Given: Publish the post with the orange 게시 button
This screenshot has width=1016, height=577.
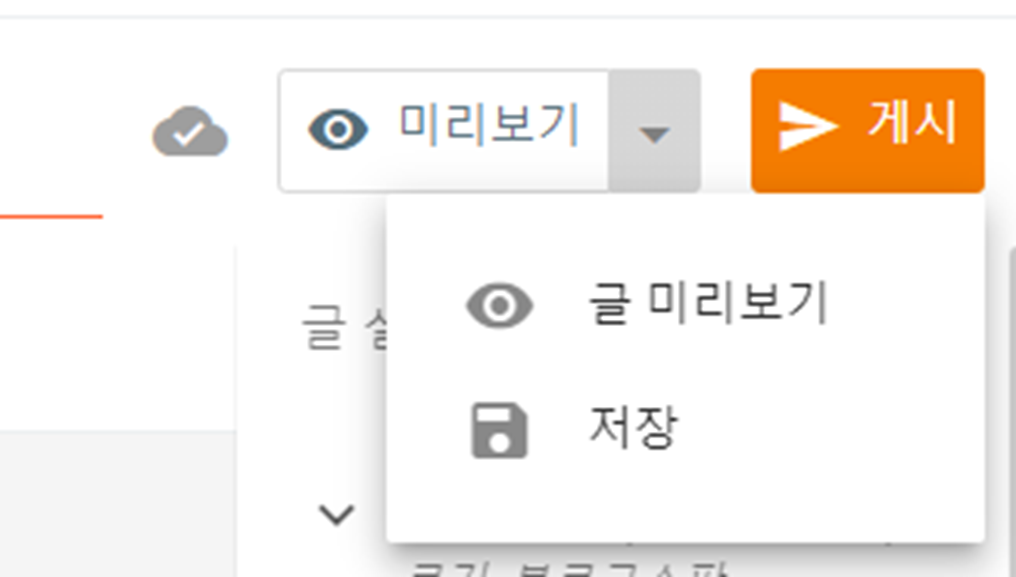Looking at the screenshot, I should point(868,130).
